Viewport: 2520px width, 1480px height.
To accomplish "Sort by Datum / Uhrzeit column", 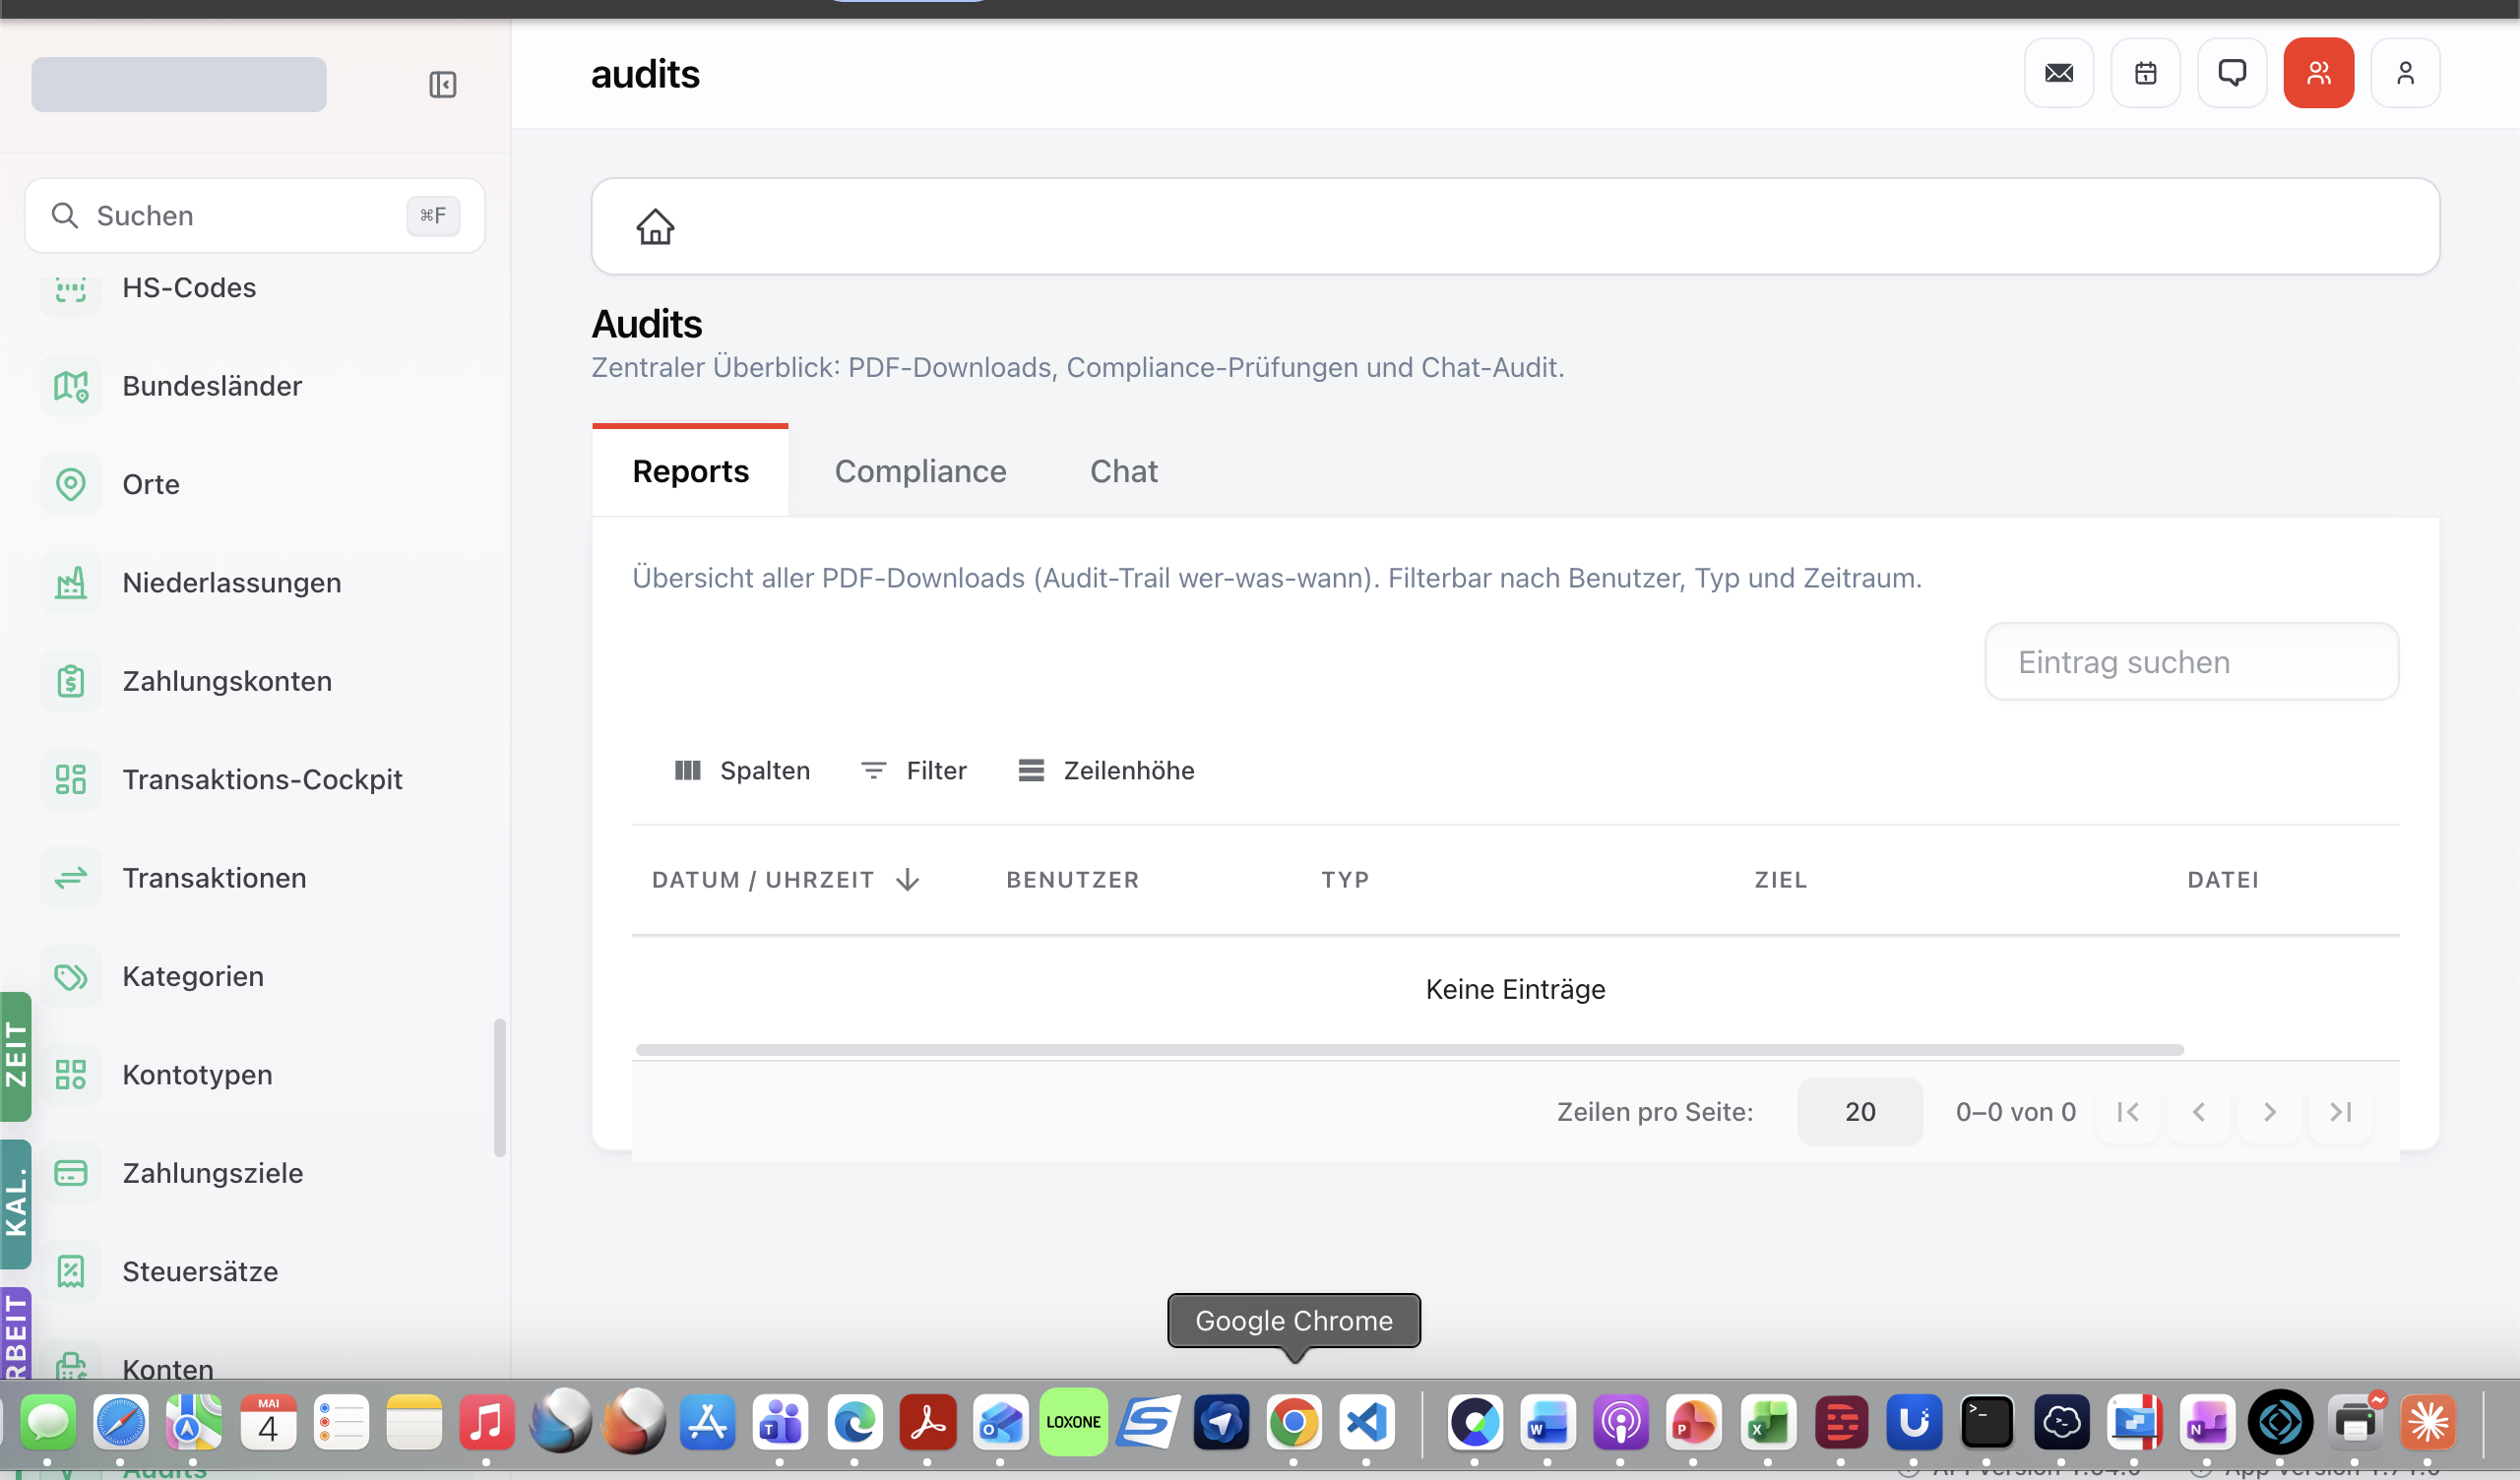I will click(x=763, y=879).
